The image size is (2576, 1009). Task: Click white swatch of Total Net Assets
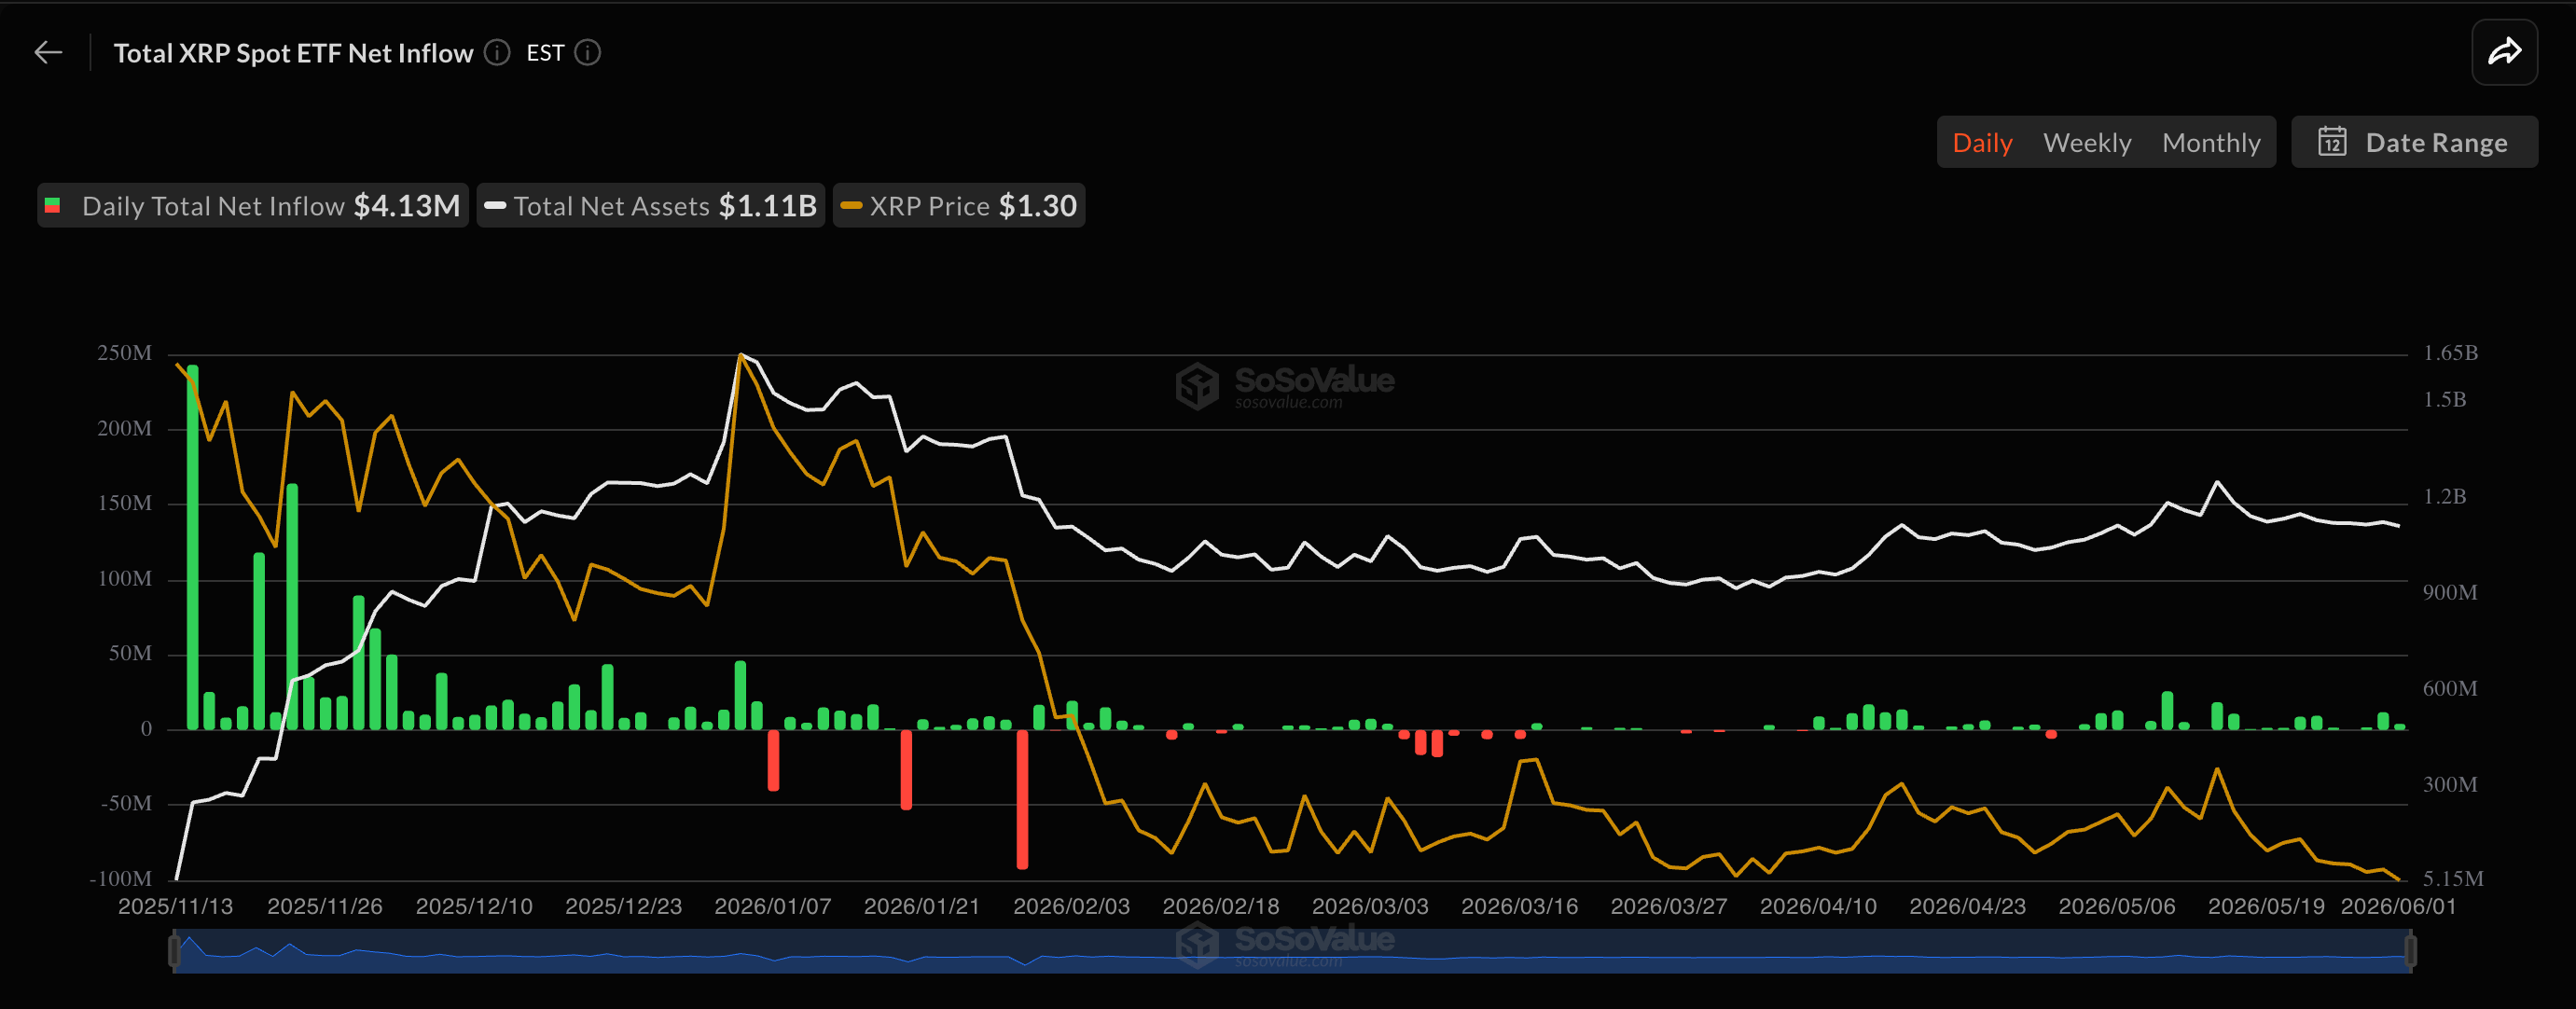point(495,206)
